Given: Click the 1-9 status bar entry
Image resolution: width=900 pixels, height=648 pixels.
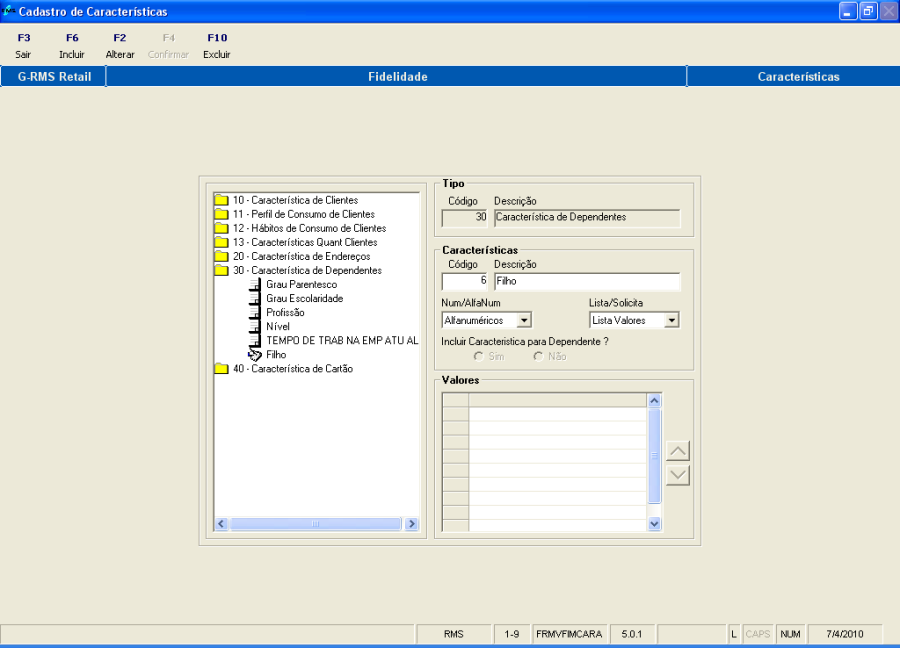Looking at the screenshot, I should coord(511,634).
